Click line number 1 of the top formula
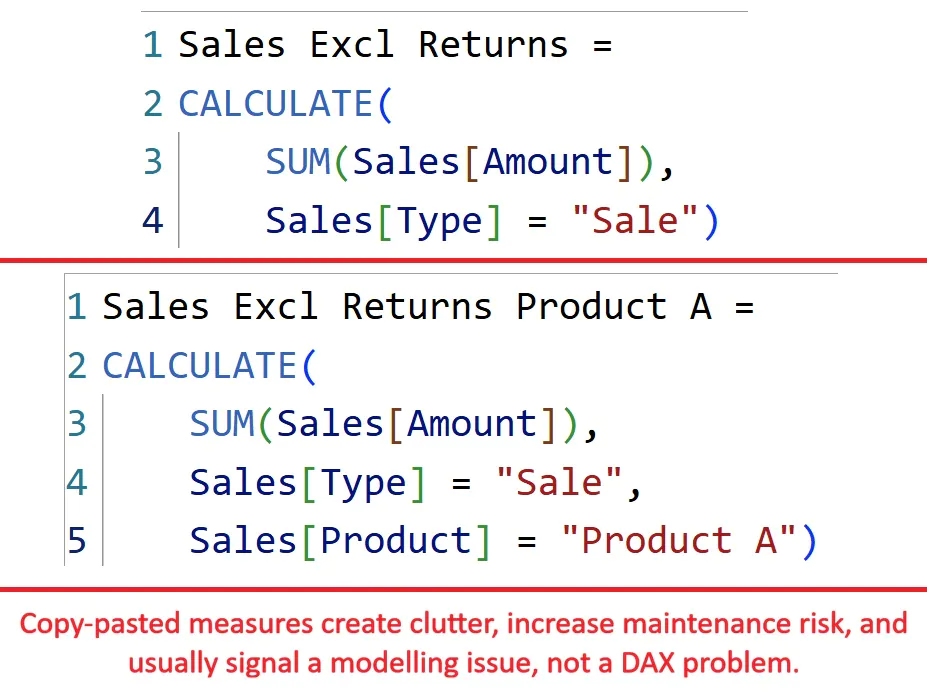The image size is (927, 696). click(152, 45)
